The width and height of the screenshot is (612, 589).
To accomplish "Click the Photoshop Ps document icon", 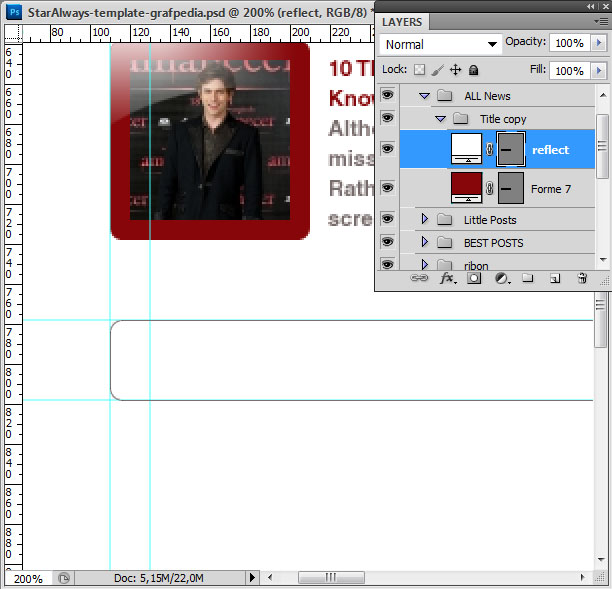I will (x=14, y=12).
